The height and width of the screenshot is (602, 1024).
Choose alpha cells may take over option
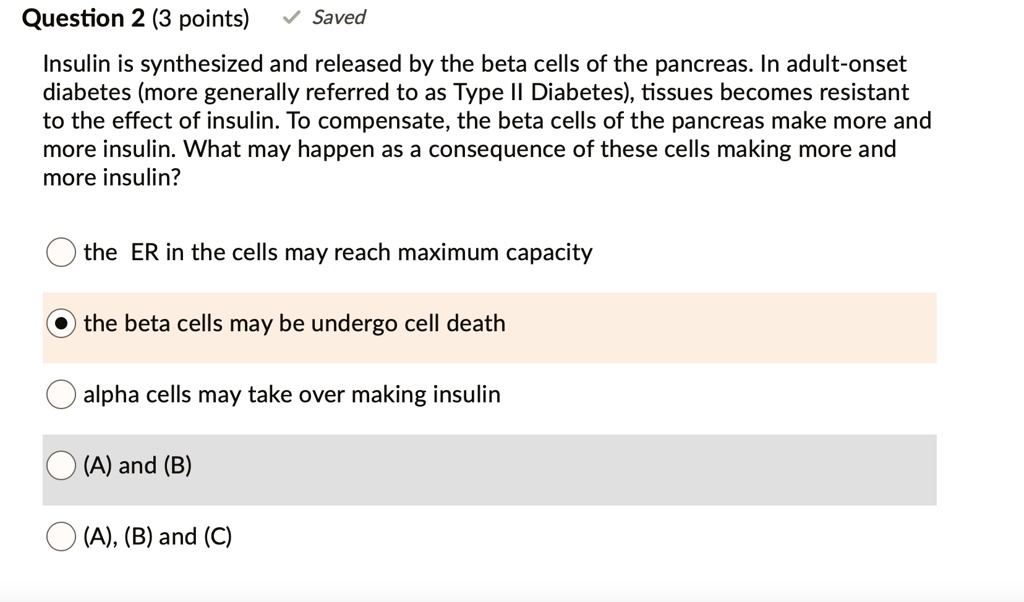[x=61, y=394]
